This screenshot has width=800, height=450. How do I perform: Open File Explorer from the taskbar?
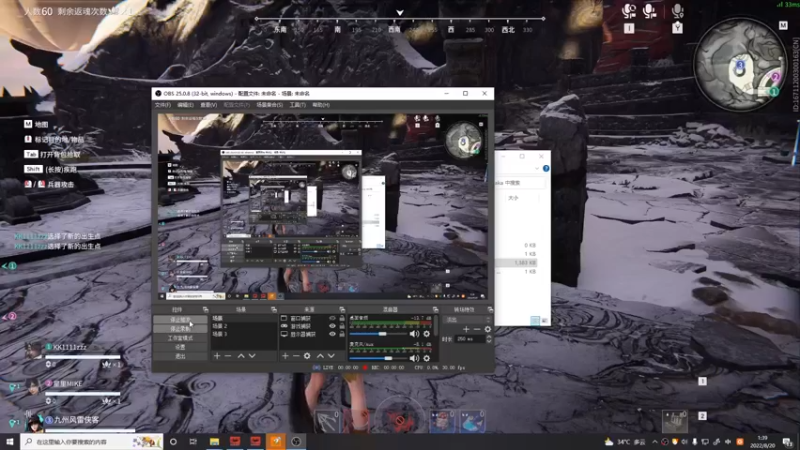point(214,441)
